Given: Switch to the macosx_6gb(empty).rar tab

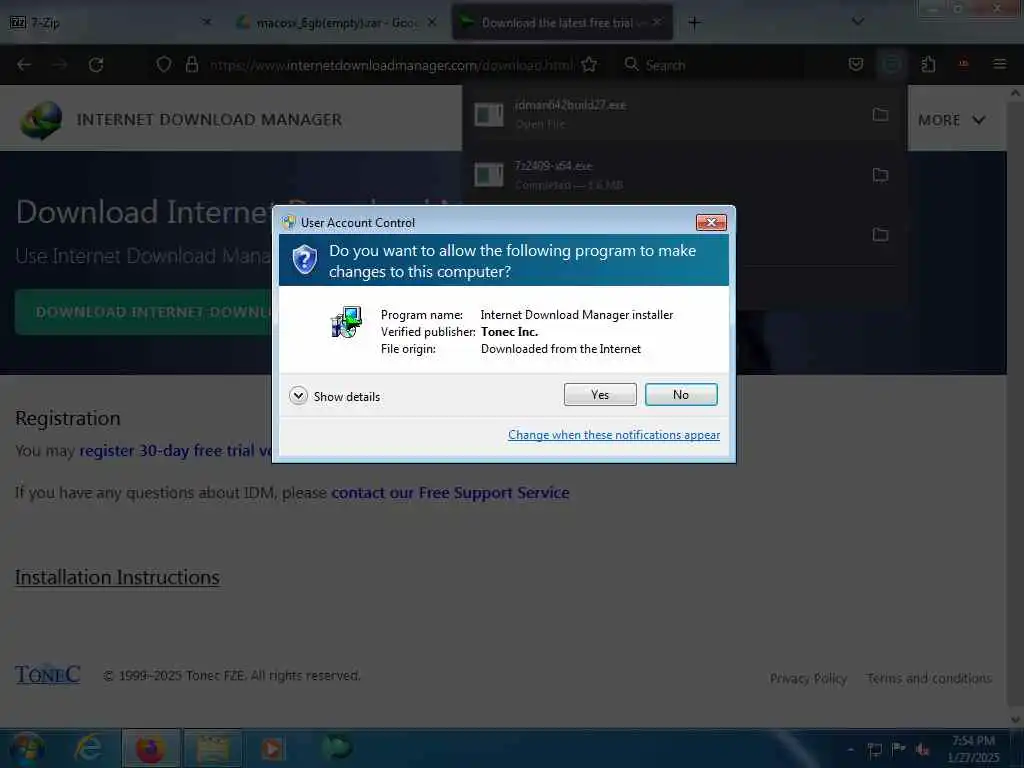Looking at the screenshot, I should click(336, 22).
